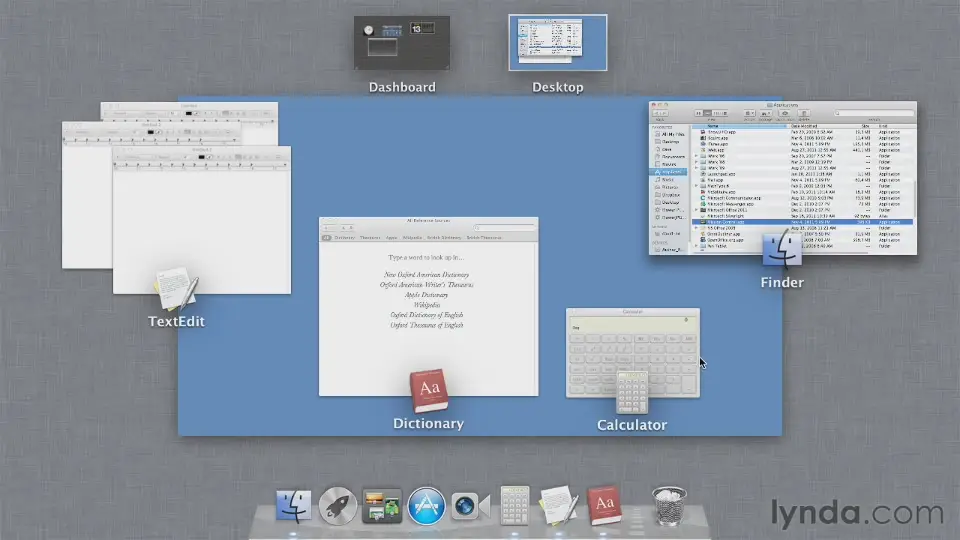
Task: Click the camera recorder icon in Dock
Action: [x=470, y=506]
